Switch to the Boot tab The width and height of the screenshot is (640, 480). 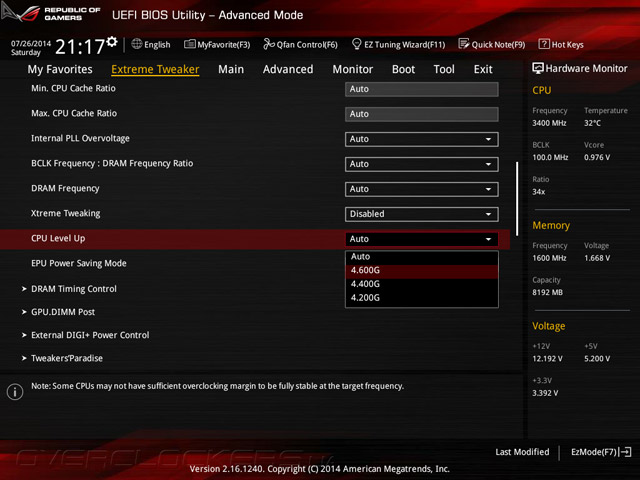tap(403, 69)
